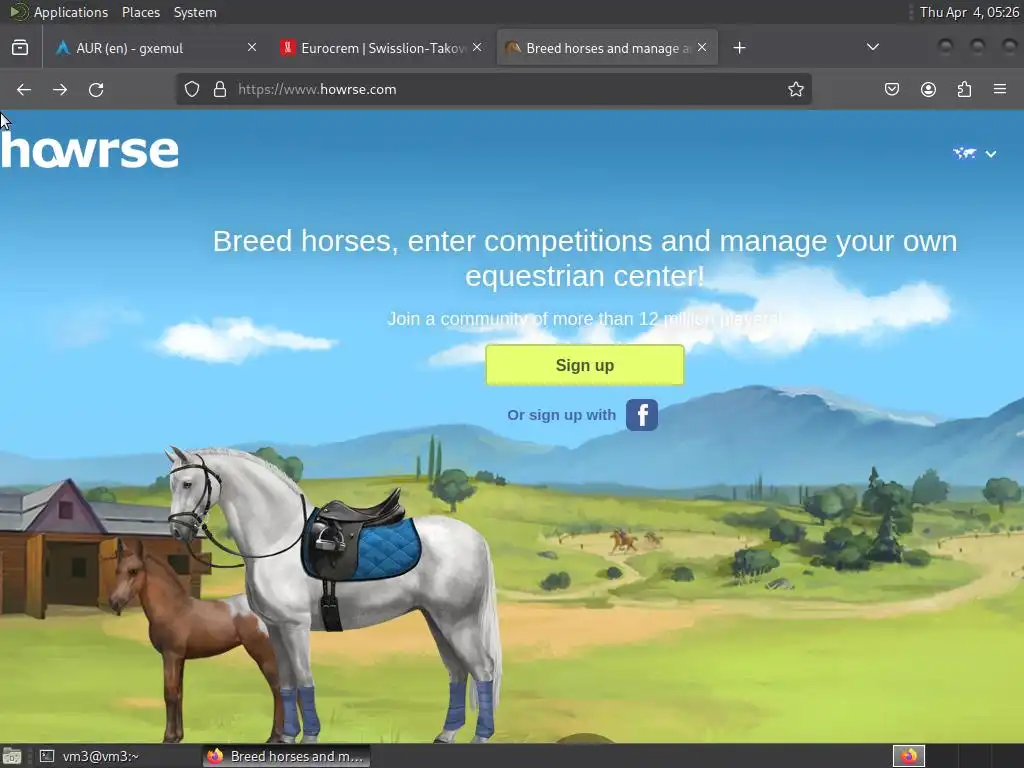Open Firefox hamburger application menu
The width and height of the screenshot is (1024, 768).
[1000, 89]
